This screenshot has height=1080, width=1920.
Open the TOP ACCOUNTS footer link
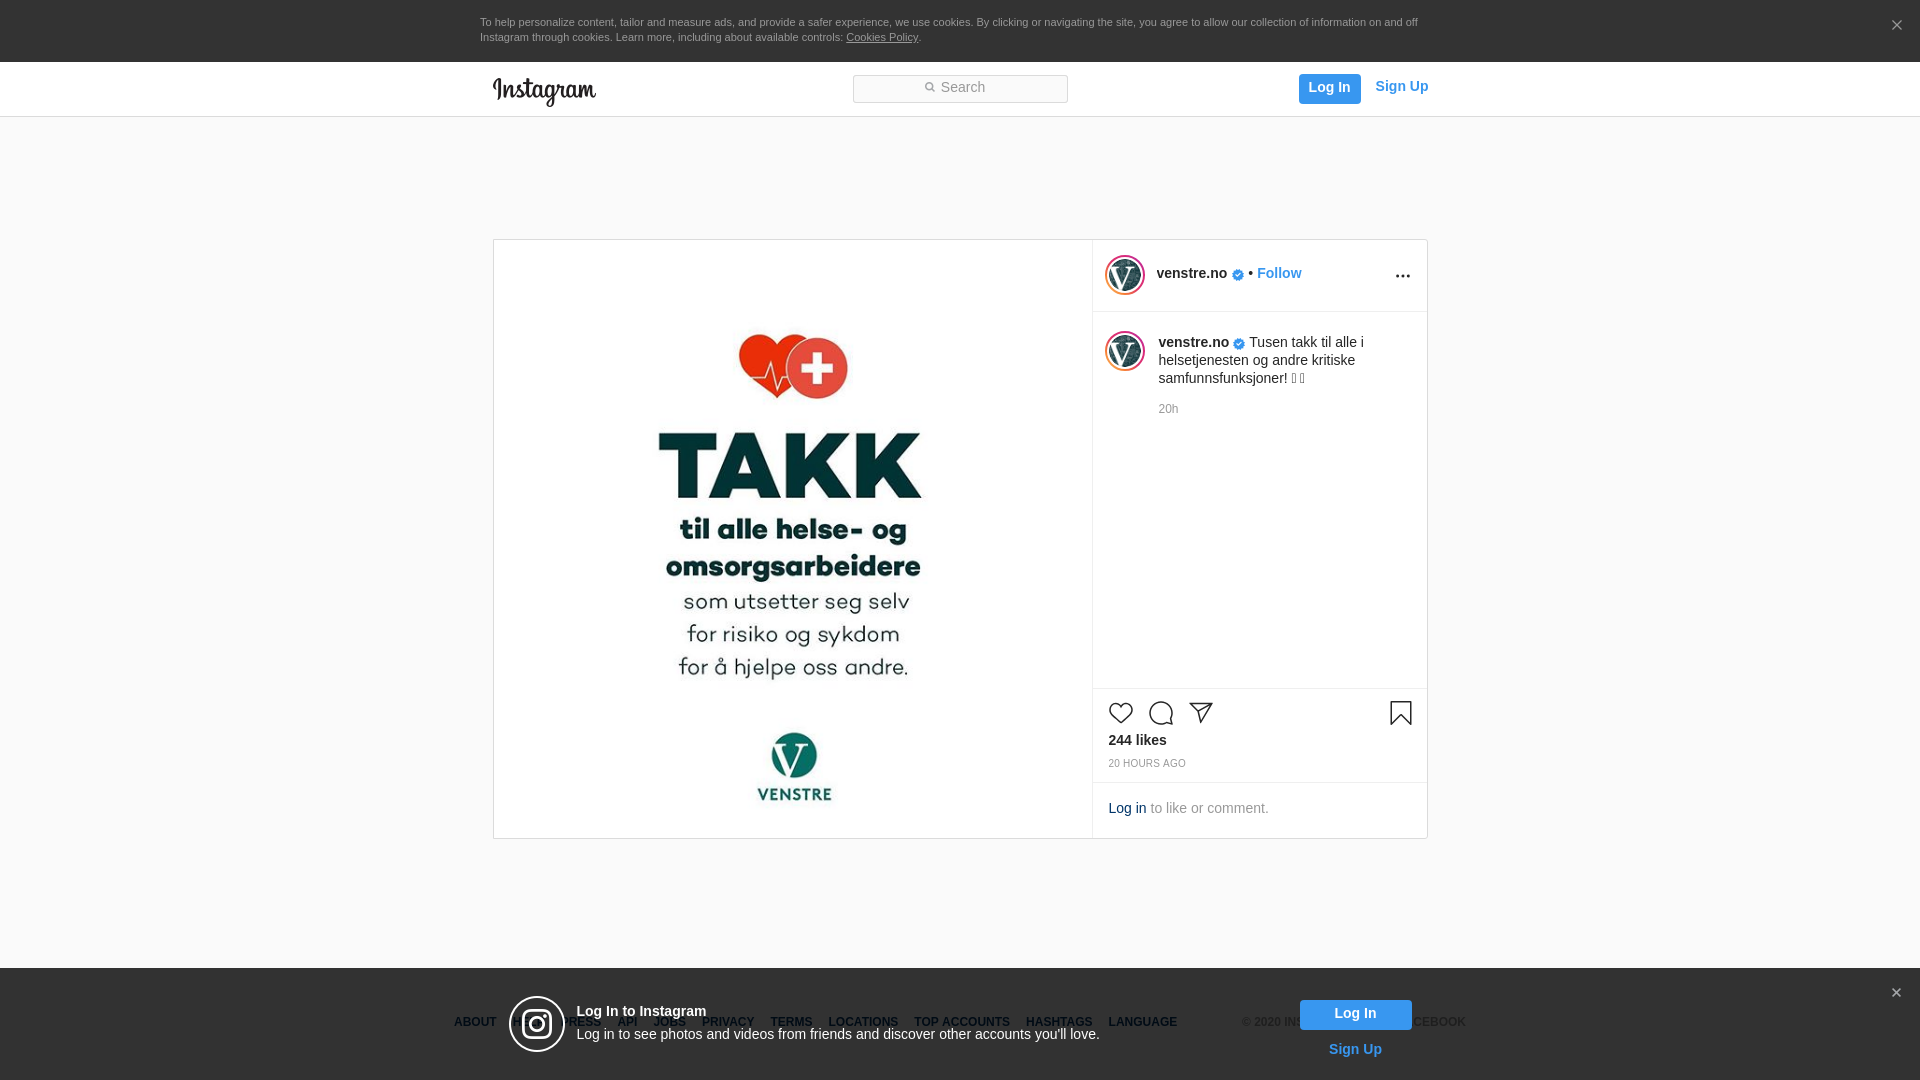click(961, 1022)
